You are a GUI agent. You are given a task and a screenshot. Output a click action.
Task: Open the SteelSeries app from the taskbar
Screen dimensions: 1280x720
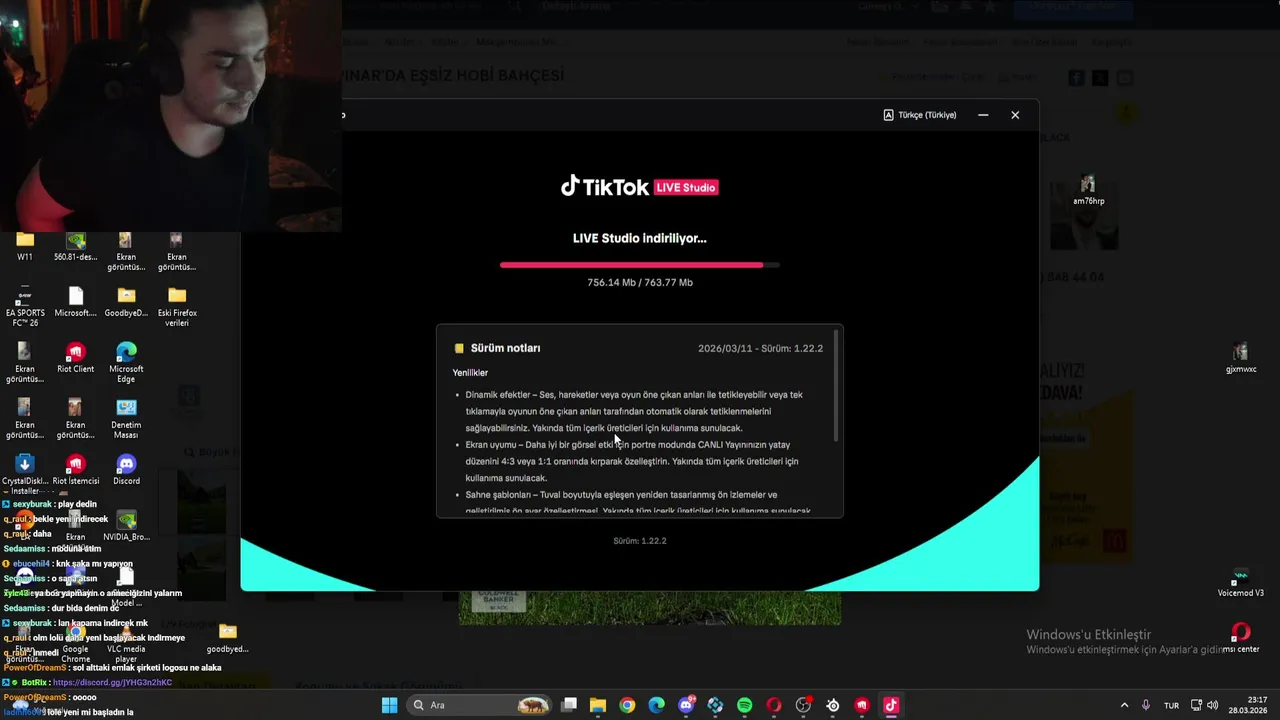833,705
